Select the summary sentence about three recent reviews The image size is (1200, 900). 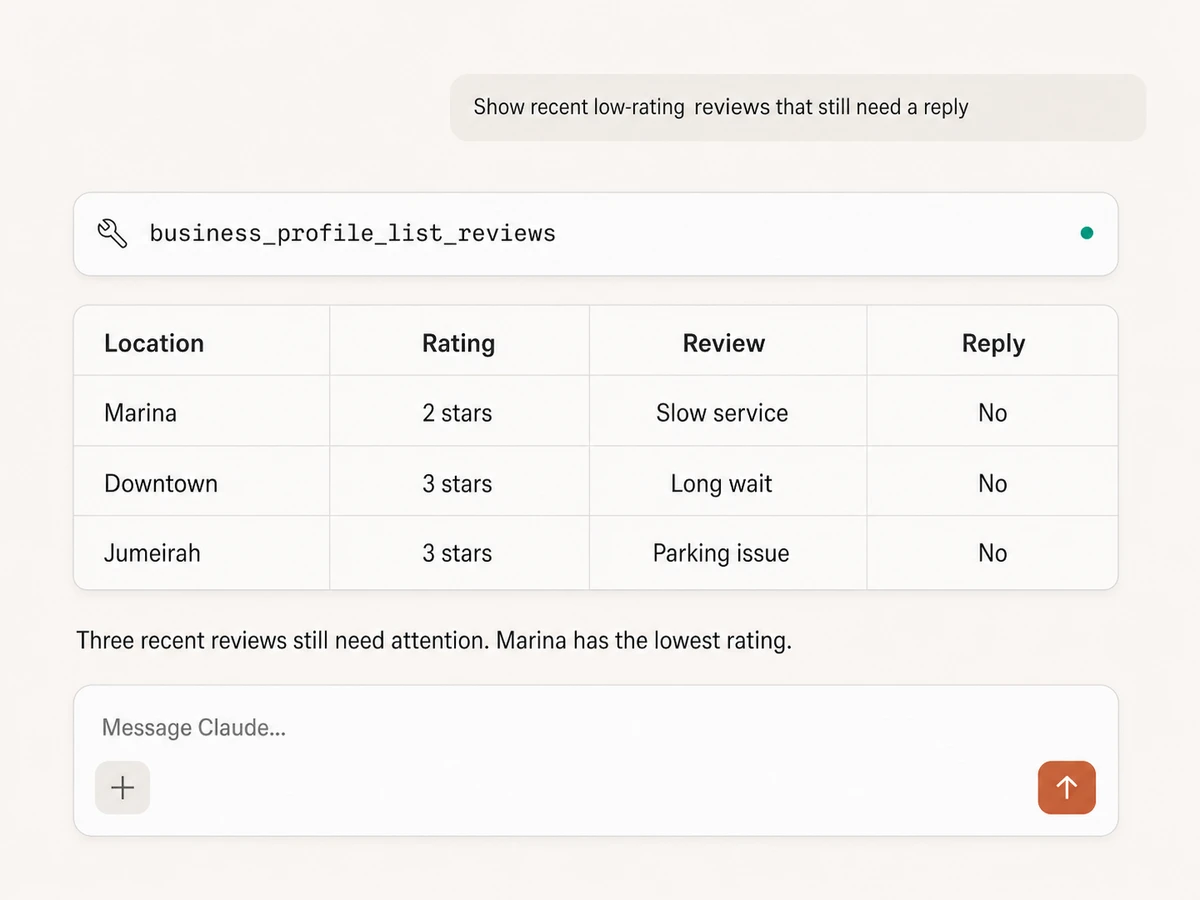[434, 640]
